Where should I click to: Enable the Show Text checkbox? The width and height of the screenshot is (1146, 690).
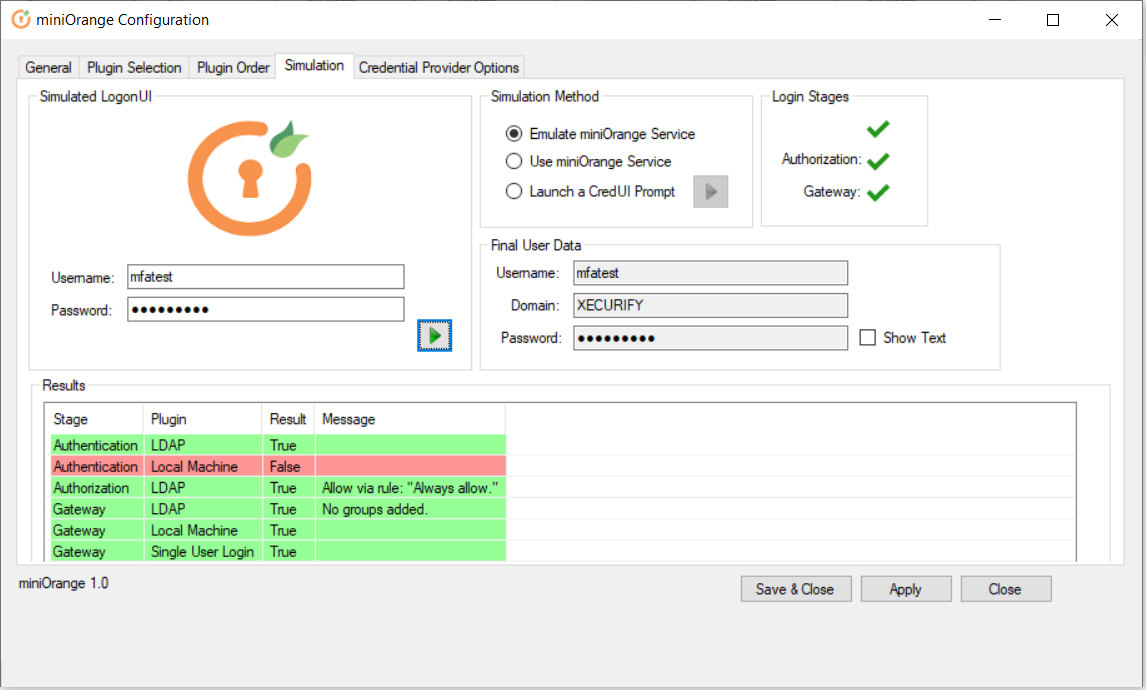pos(868,338)
